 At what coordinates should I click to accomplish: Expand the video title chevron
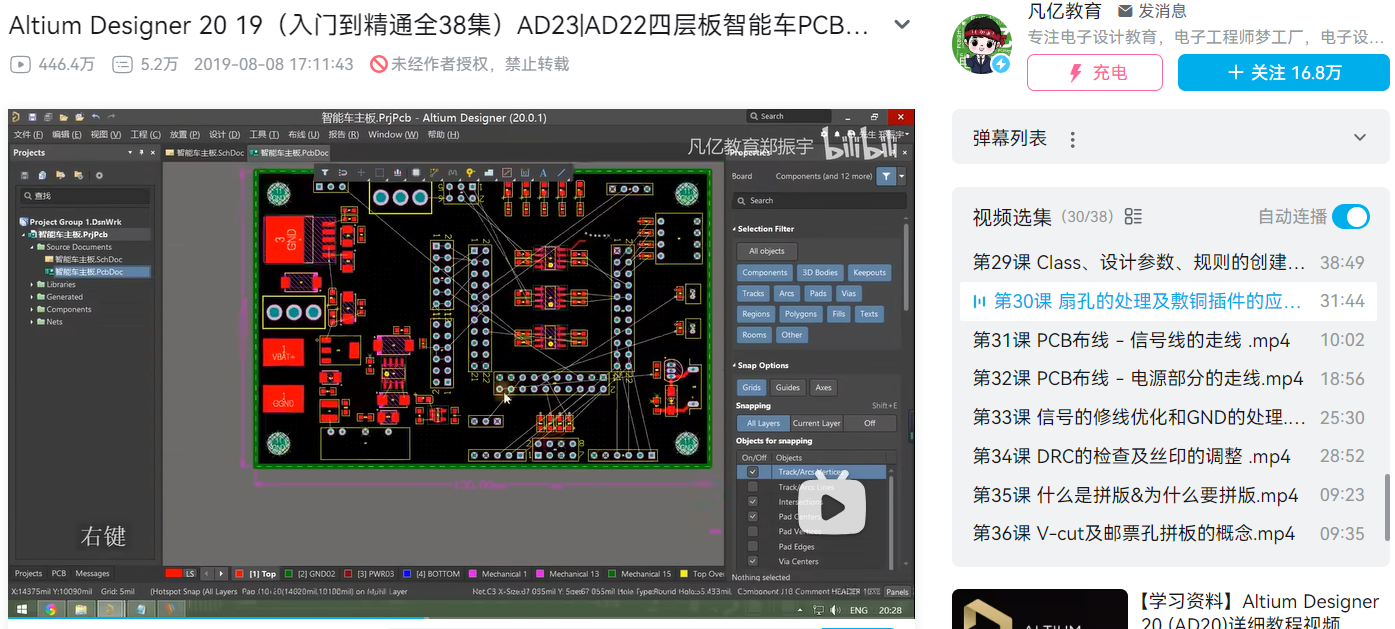coord(901,24)
